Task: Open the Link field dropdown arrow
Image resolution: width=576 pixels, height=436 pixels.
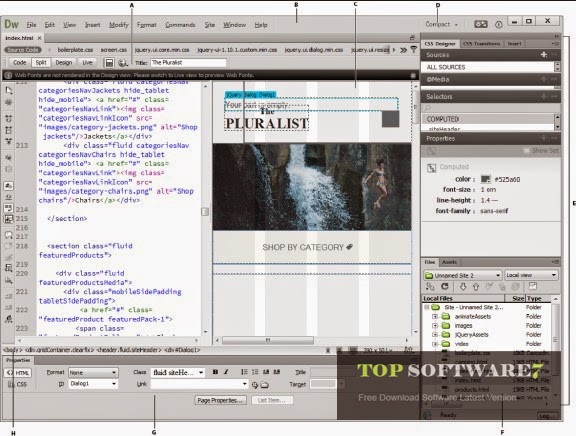Action: [x=245, y=384]
